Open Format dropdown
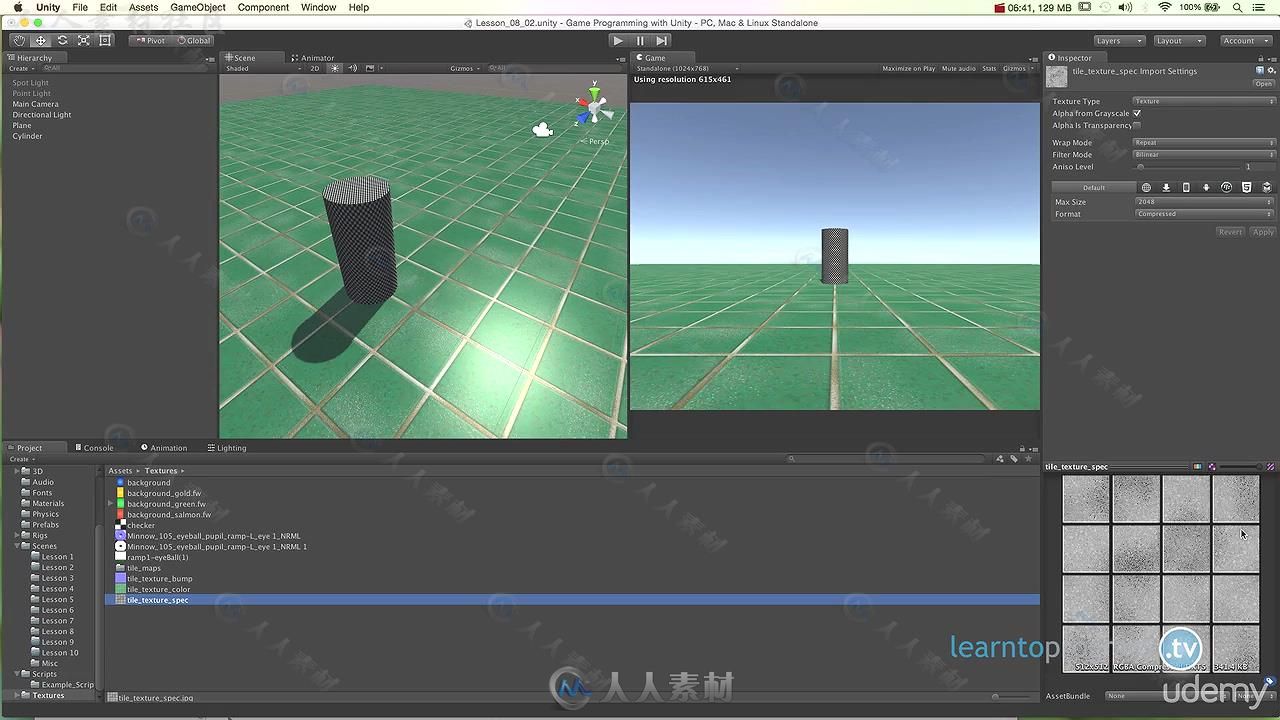Screen dimensions: 1280x720 (1205, 214)
